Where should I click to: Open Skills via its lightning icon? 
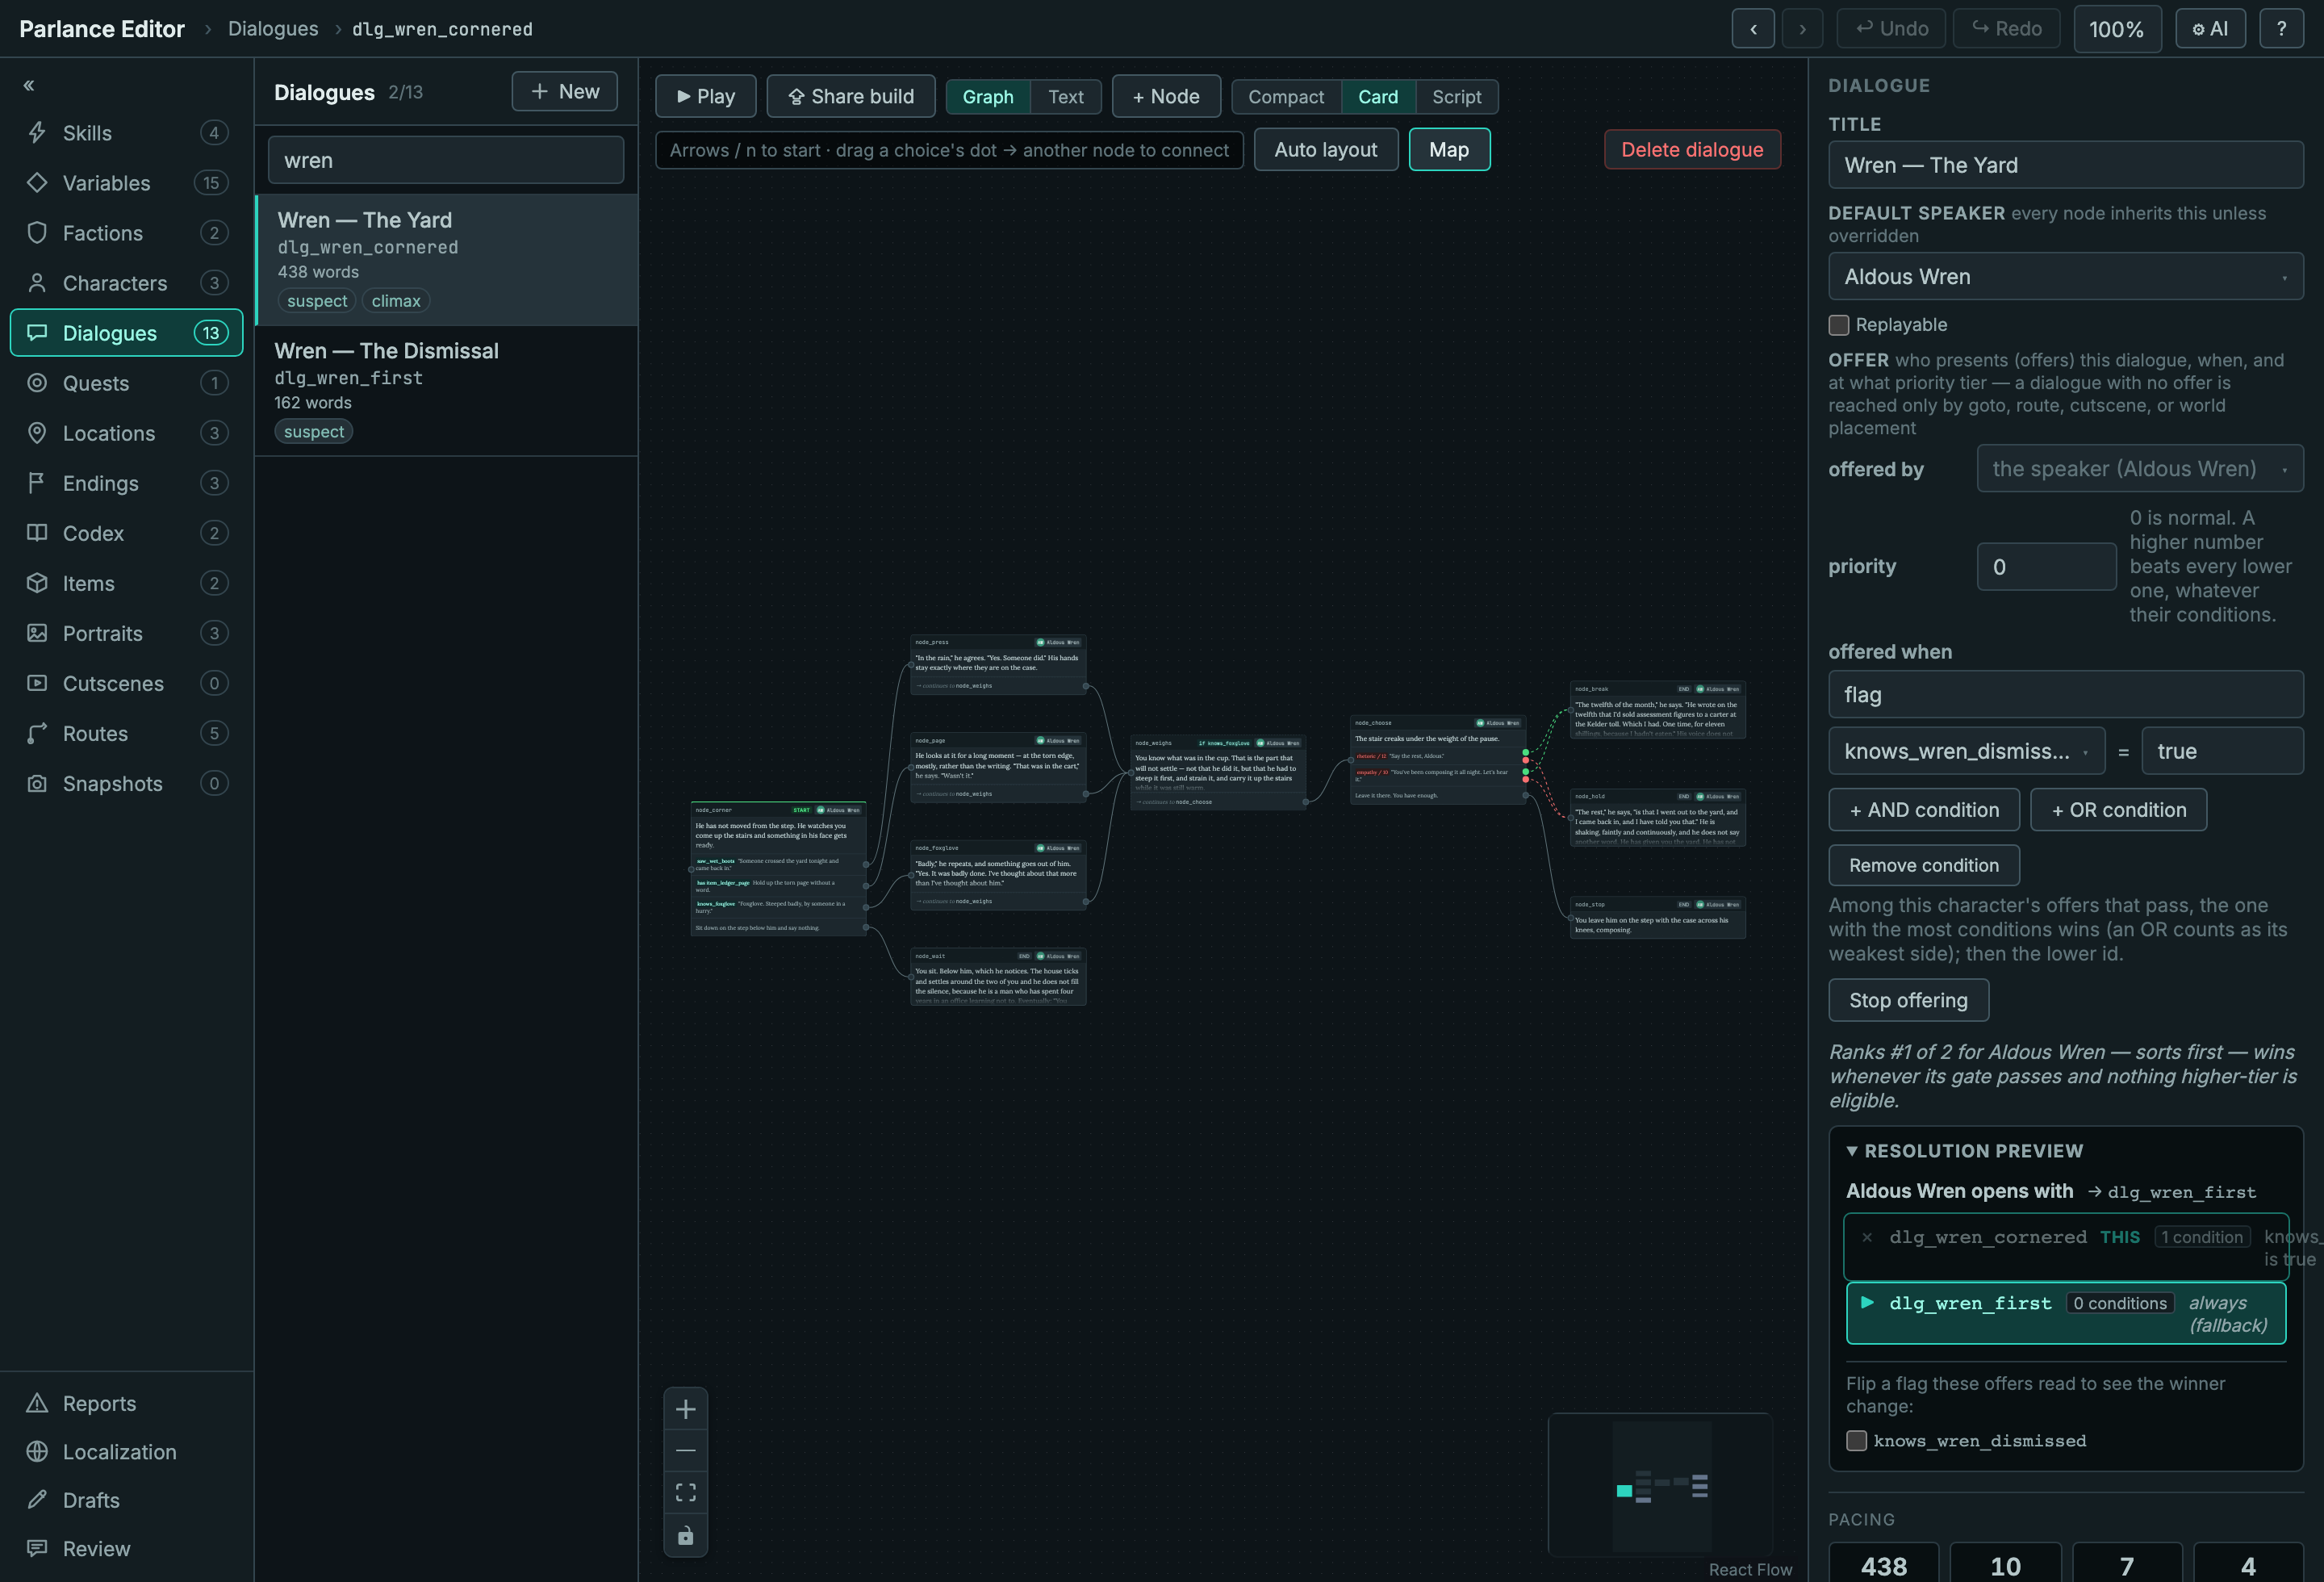[x=37, y=133]
